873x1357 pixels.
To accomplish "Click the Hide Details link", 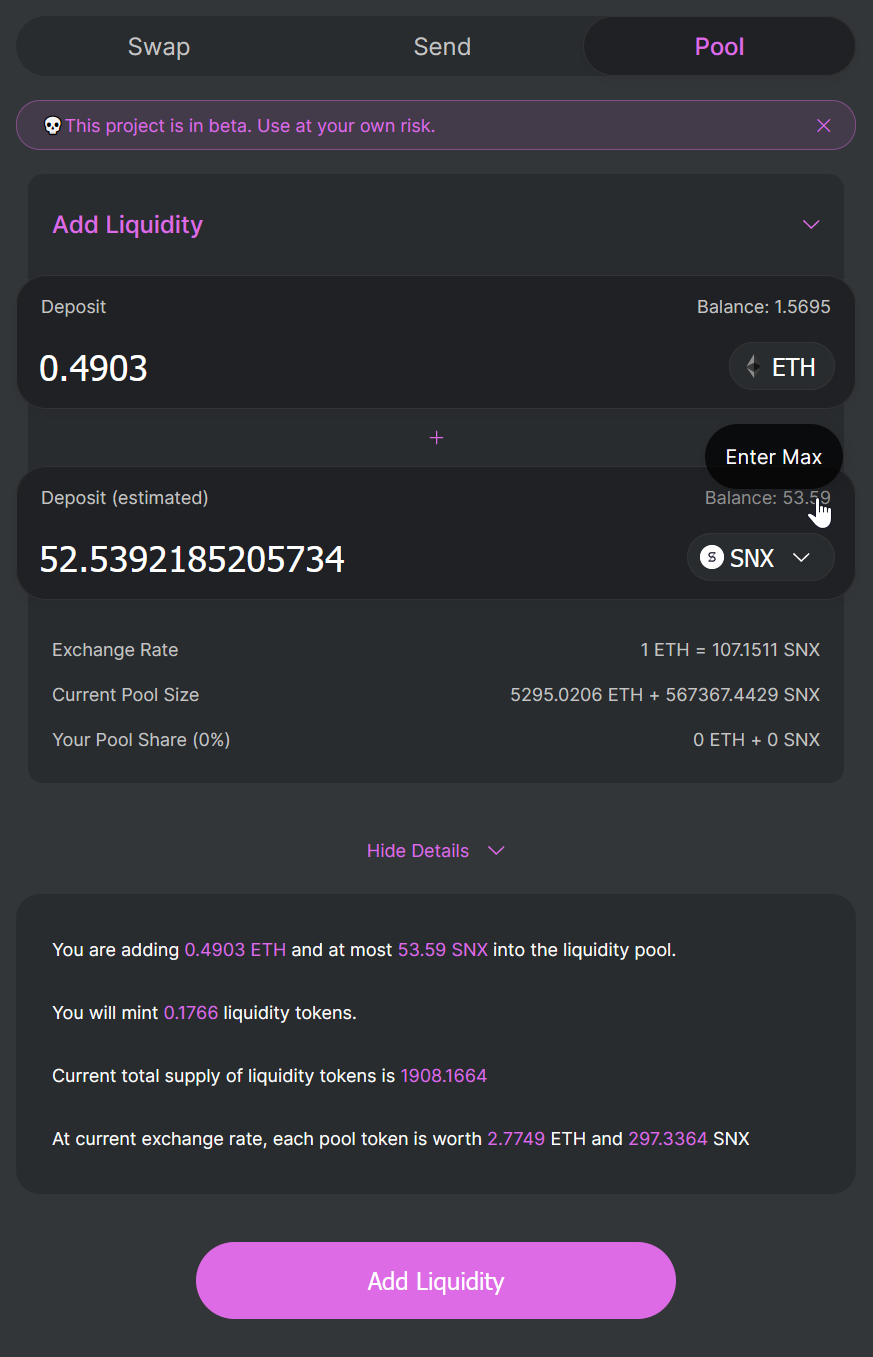I will [418, 851].
